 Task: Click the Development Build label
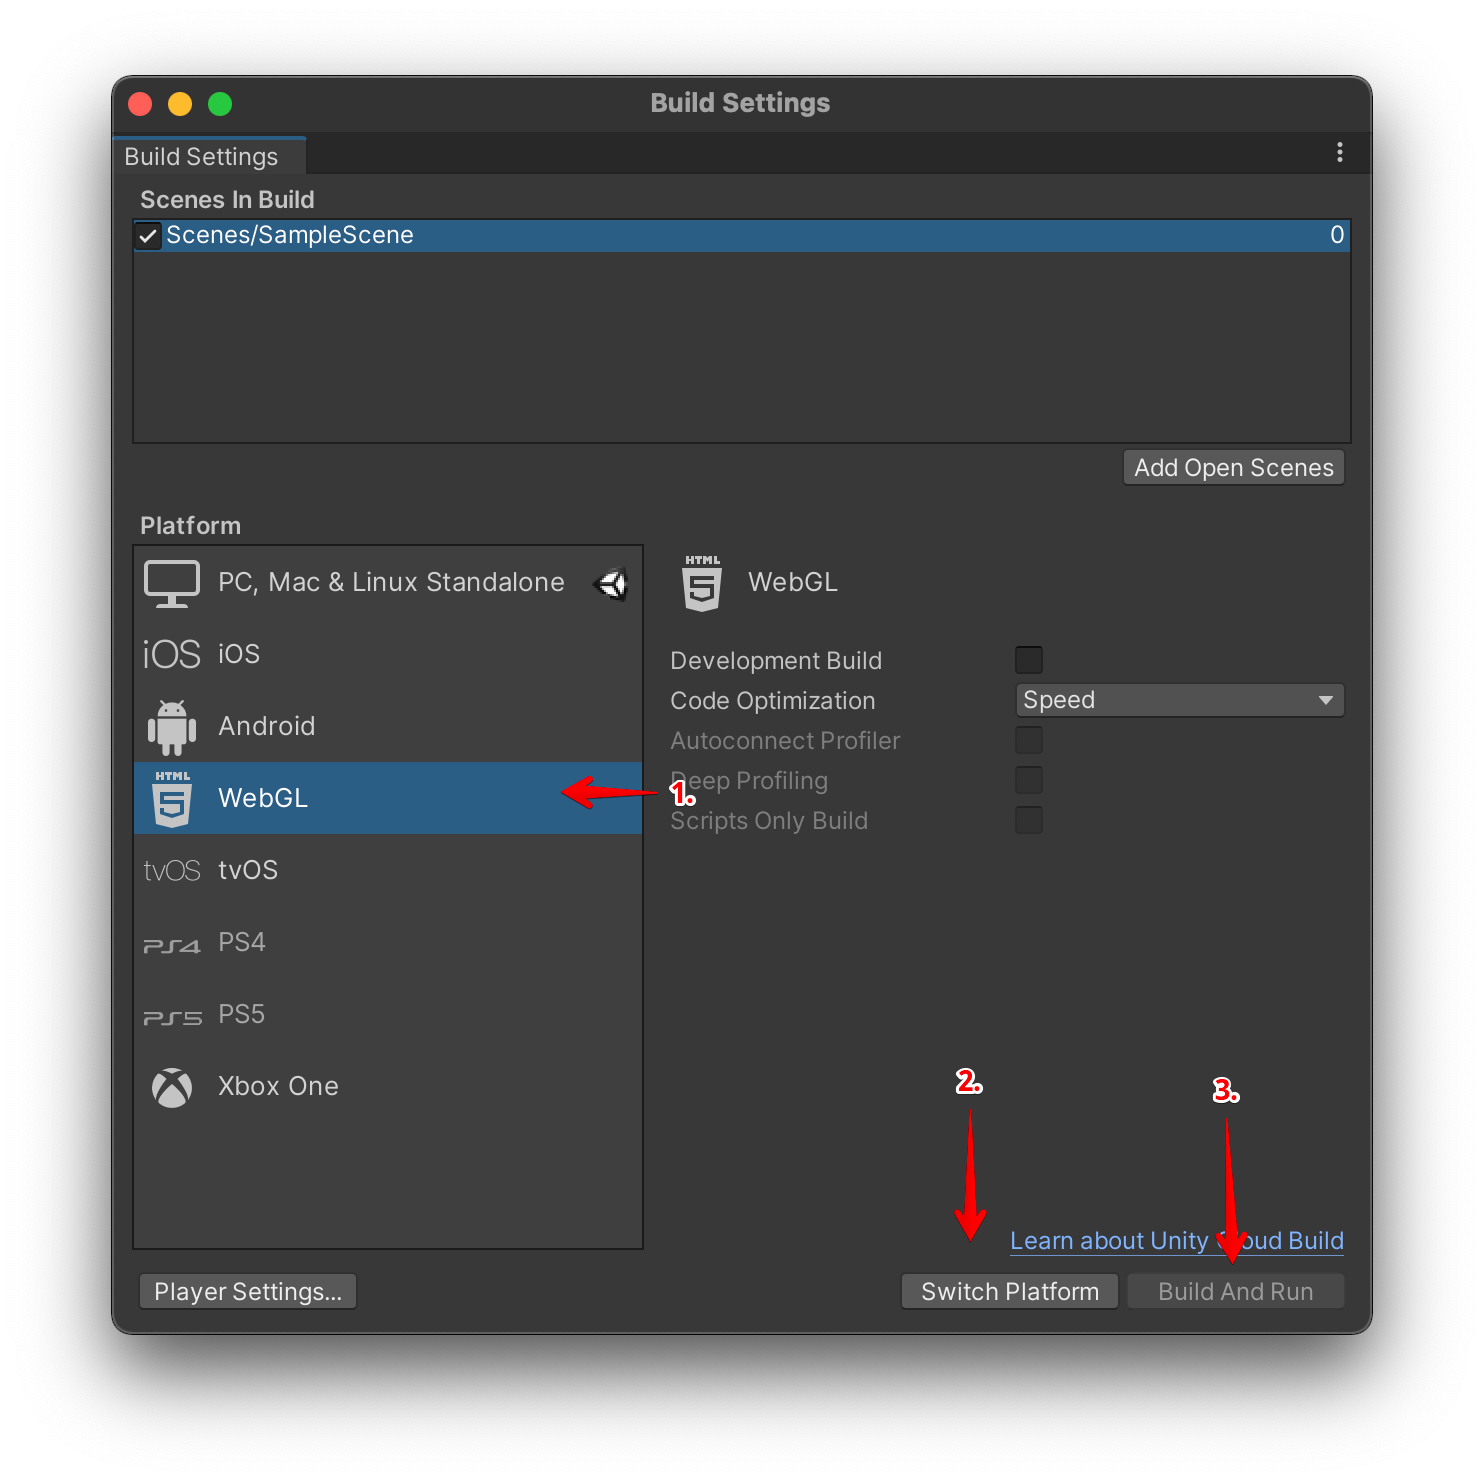pyautogui.click(x=776, y=661)
